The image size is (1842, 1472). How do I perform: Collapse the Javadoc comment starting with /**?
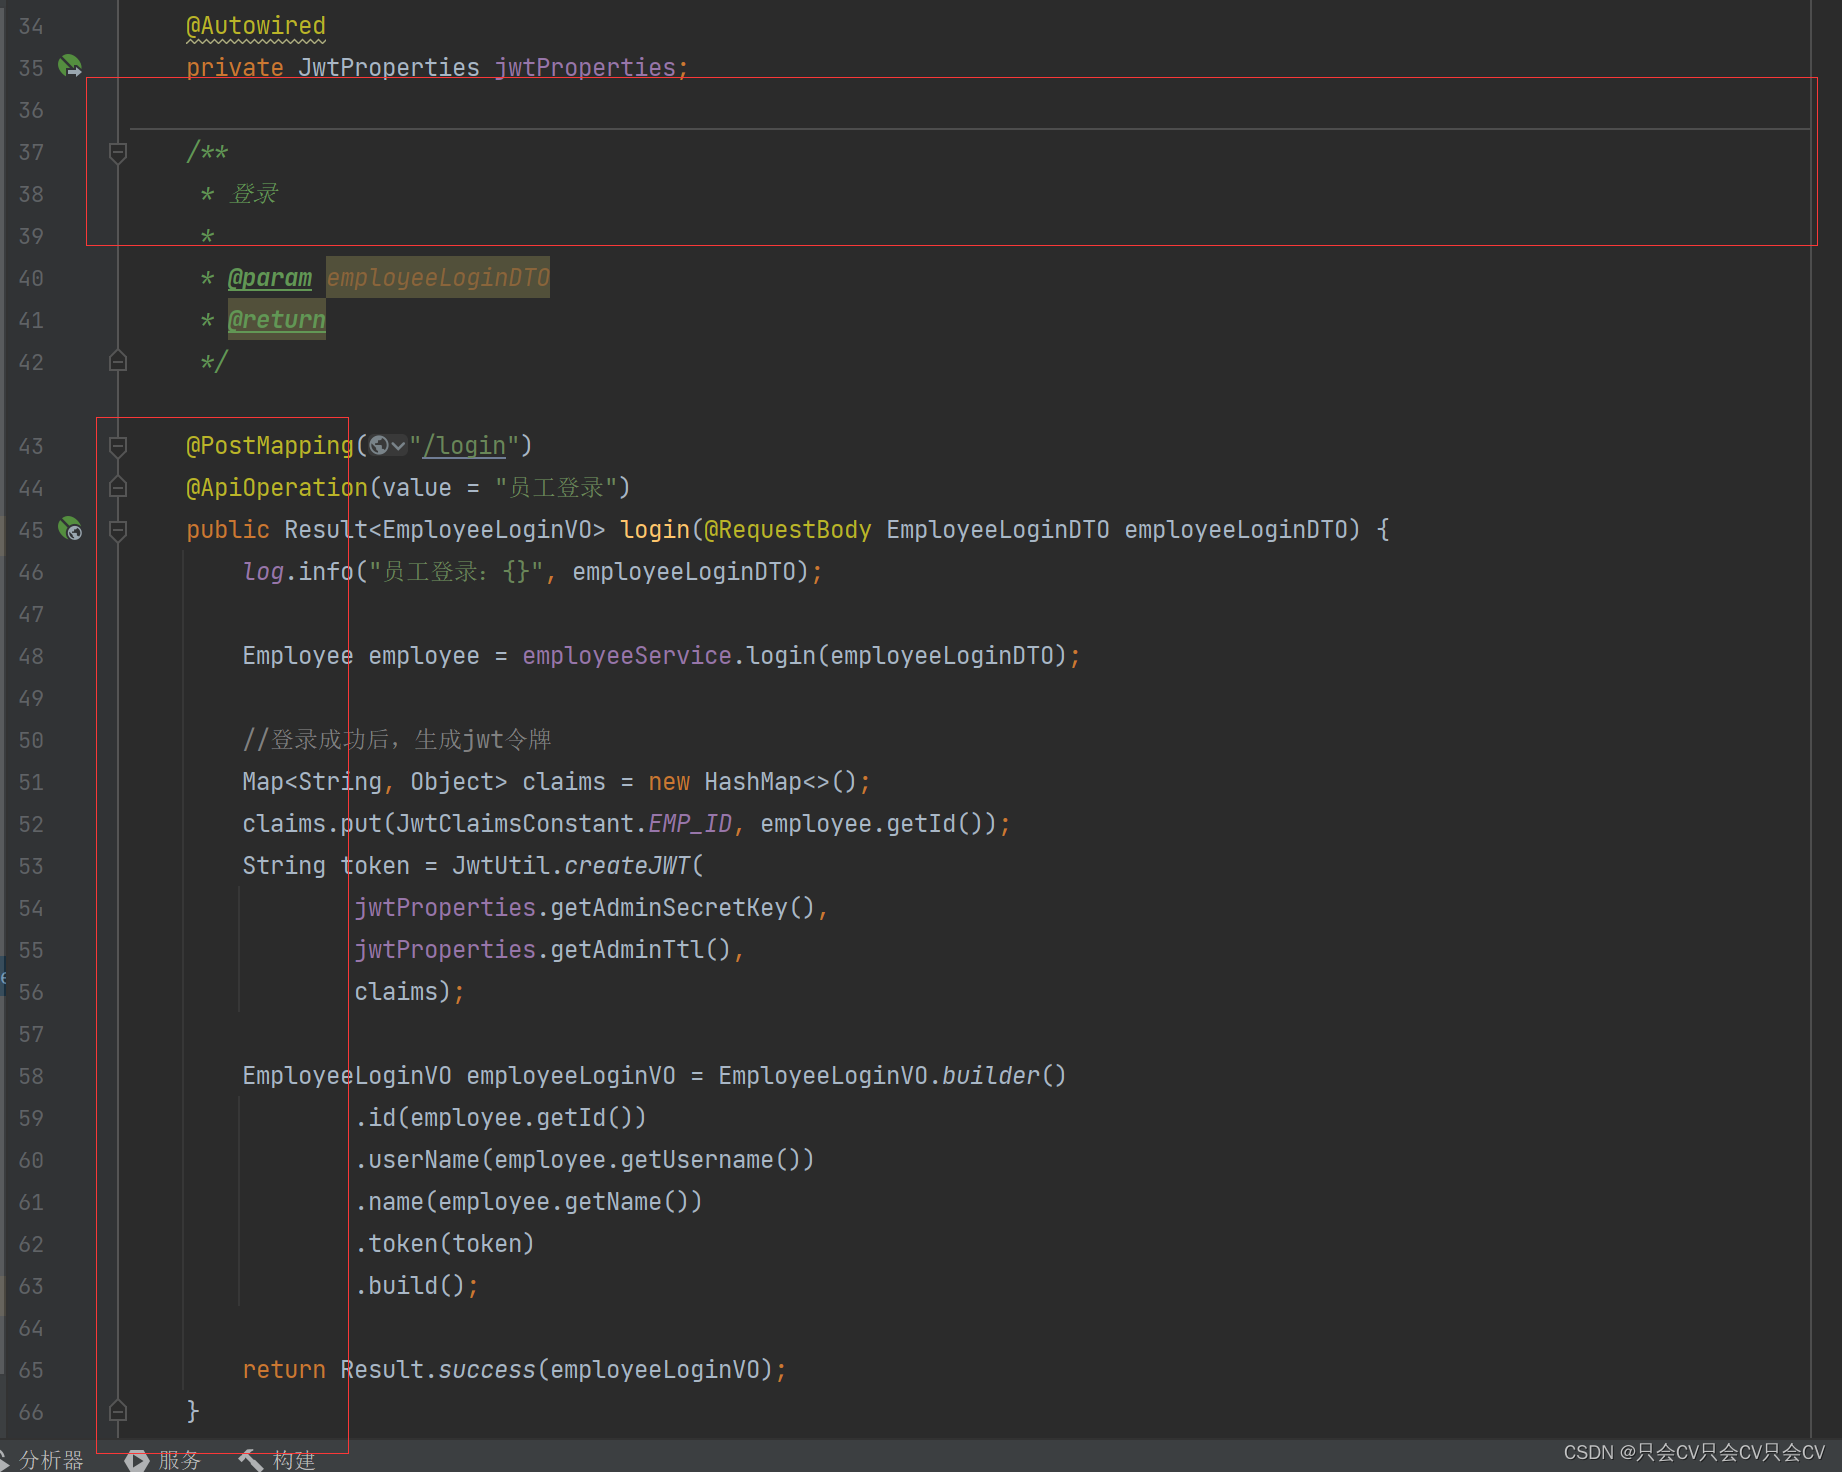118,152
